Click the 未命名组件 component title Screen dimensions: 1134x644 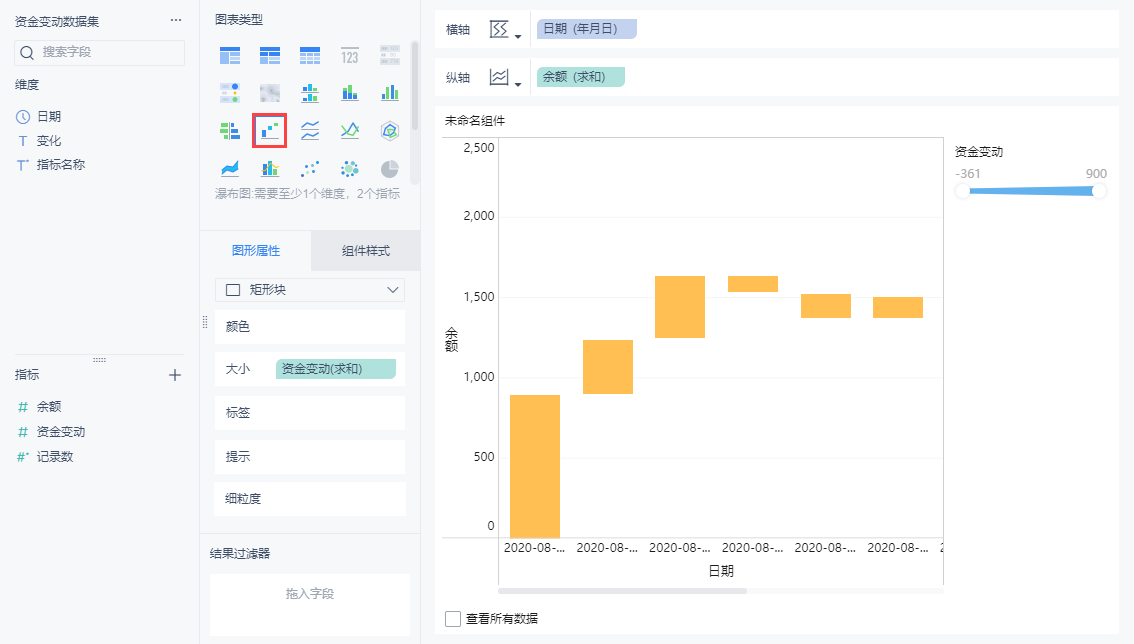474,121
